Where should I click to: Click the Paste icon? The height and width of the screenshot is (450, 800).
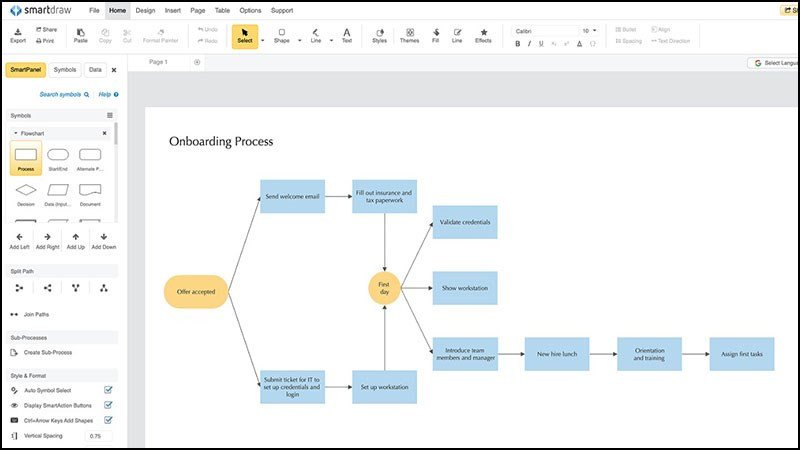click(x=81, y=35)
